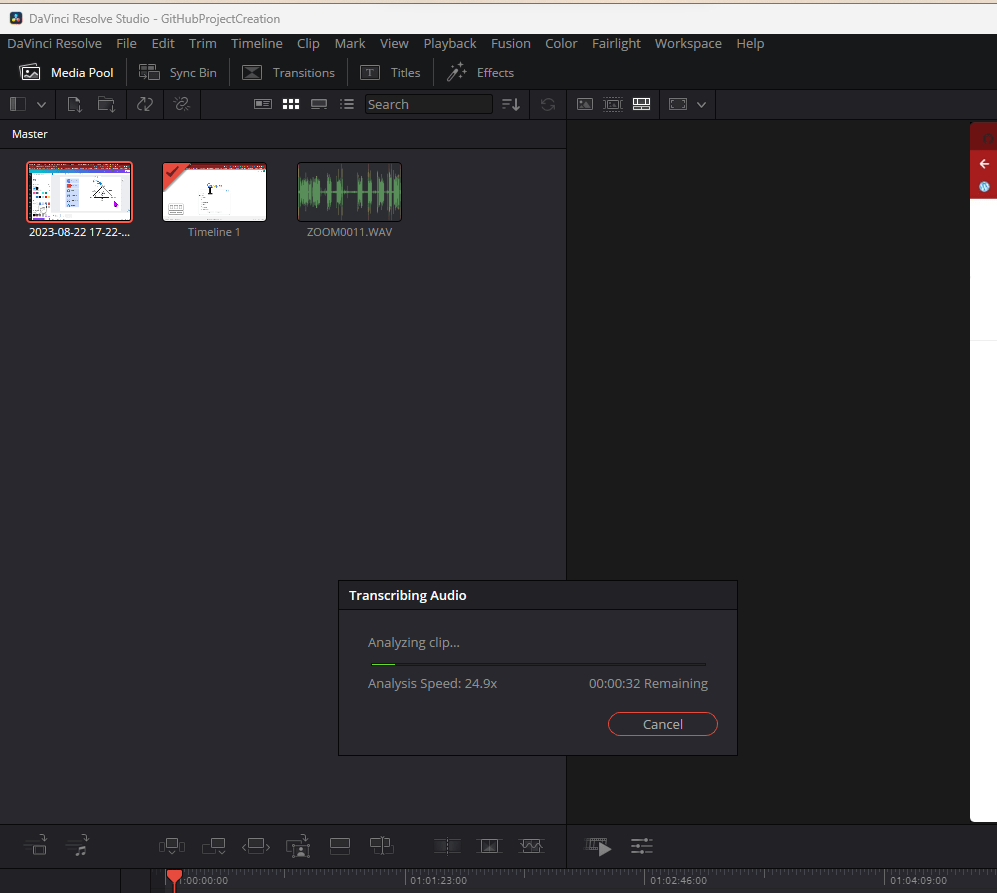
Task: Open the DaVinci Resolve menu
Action: click(x=55, y=43)
